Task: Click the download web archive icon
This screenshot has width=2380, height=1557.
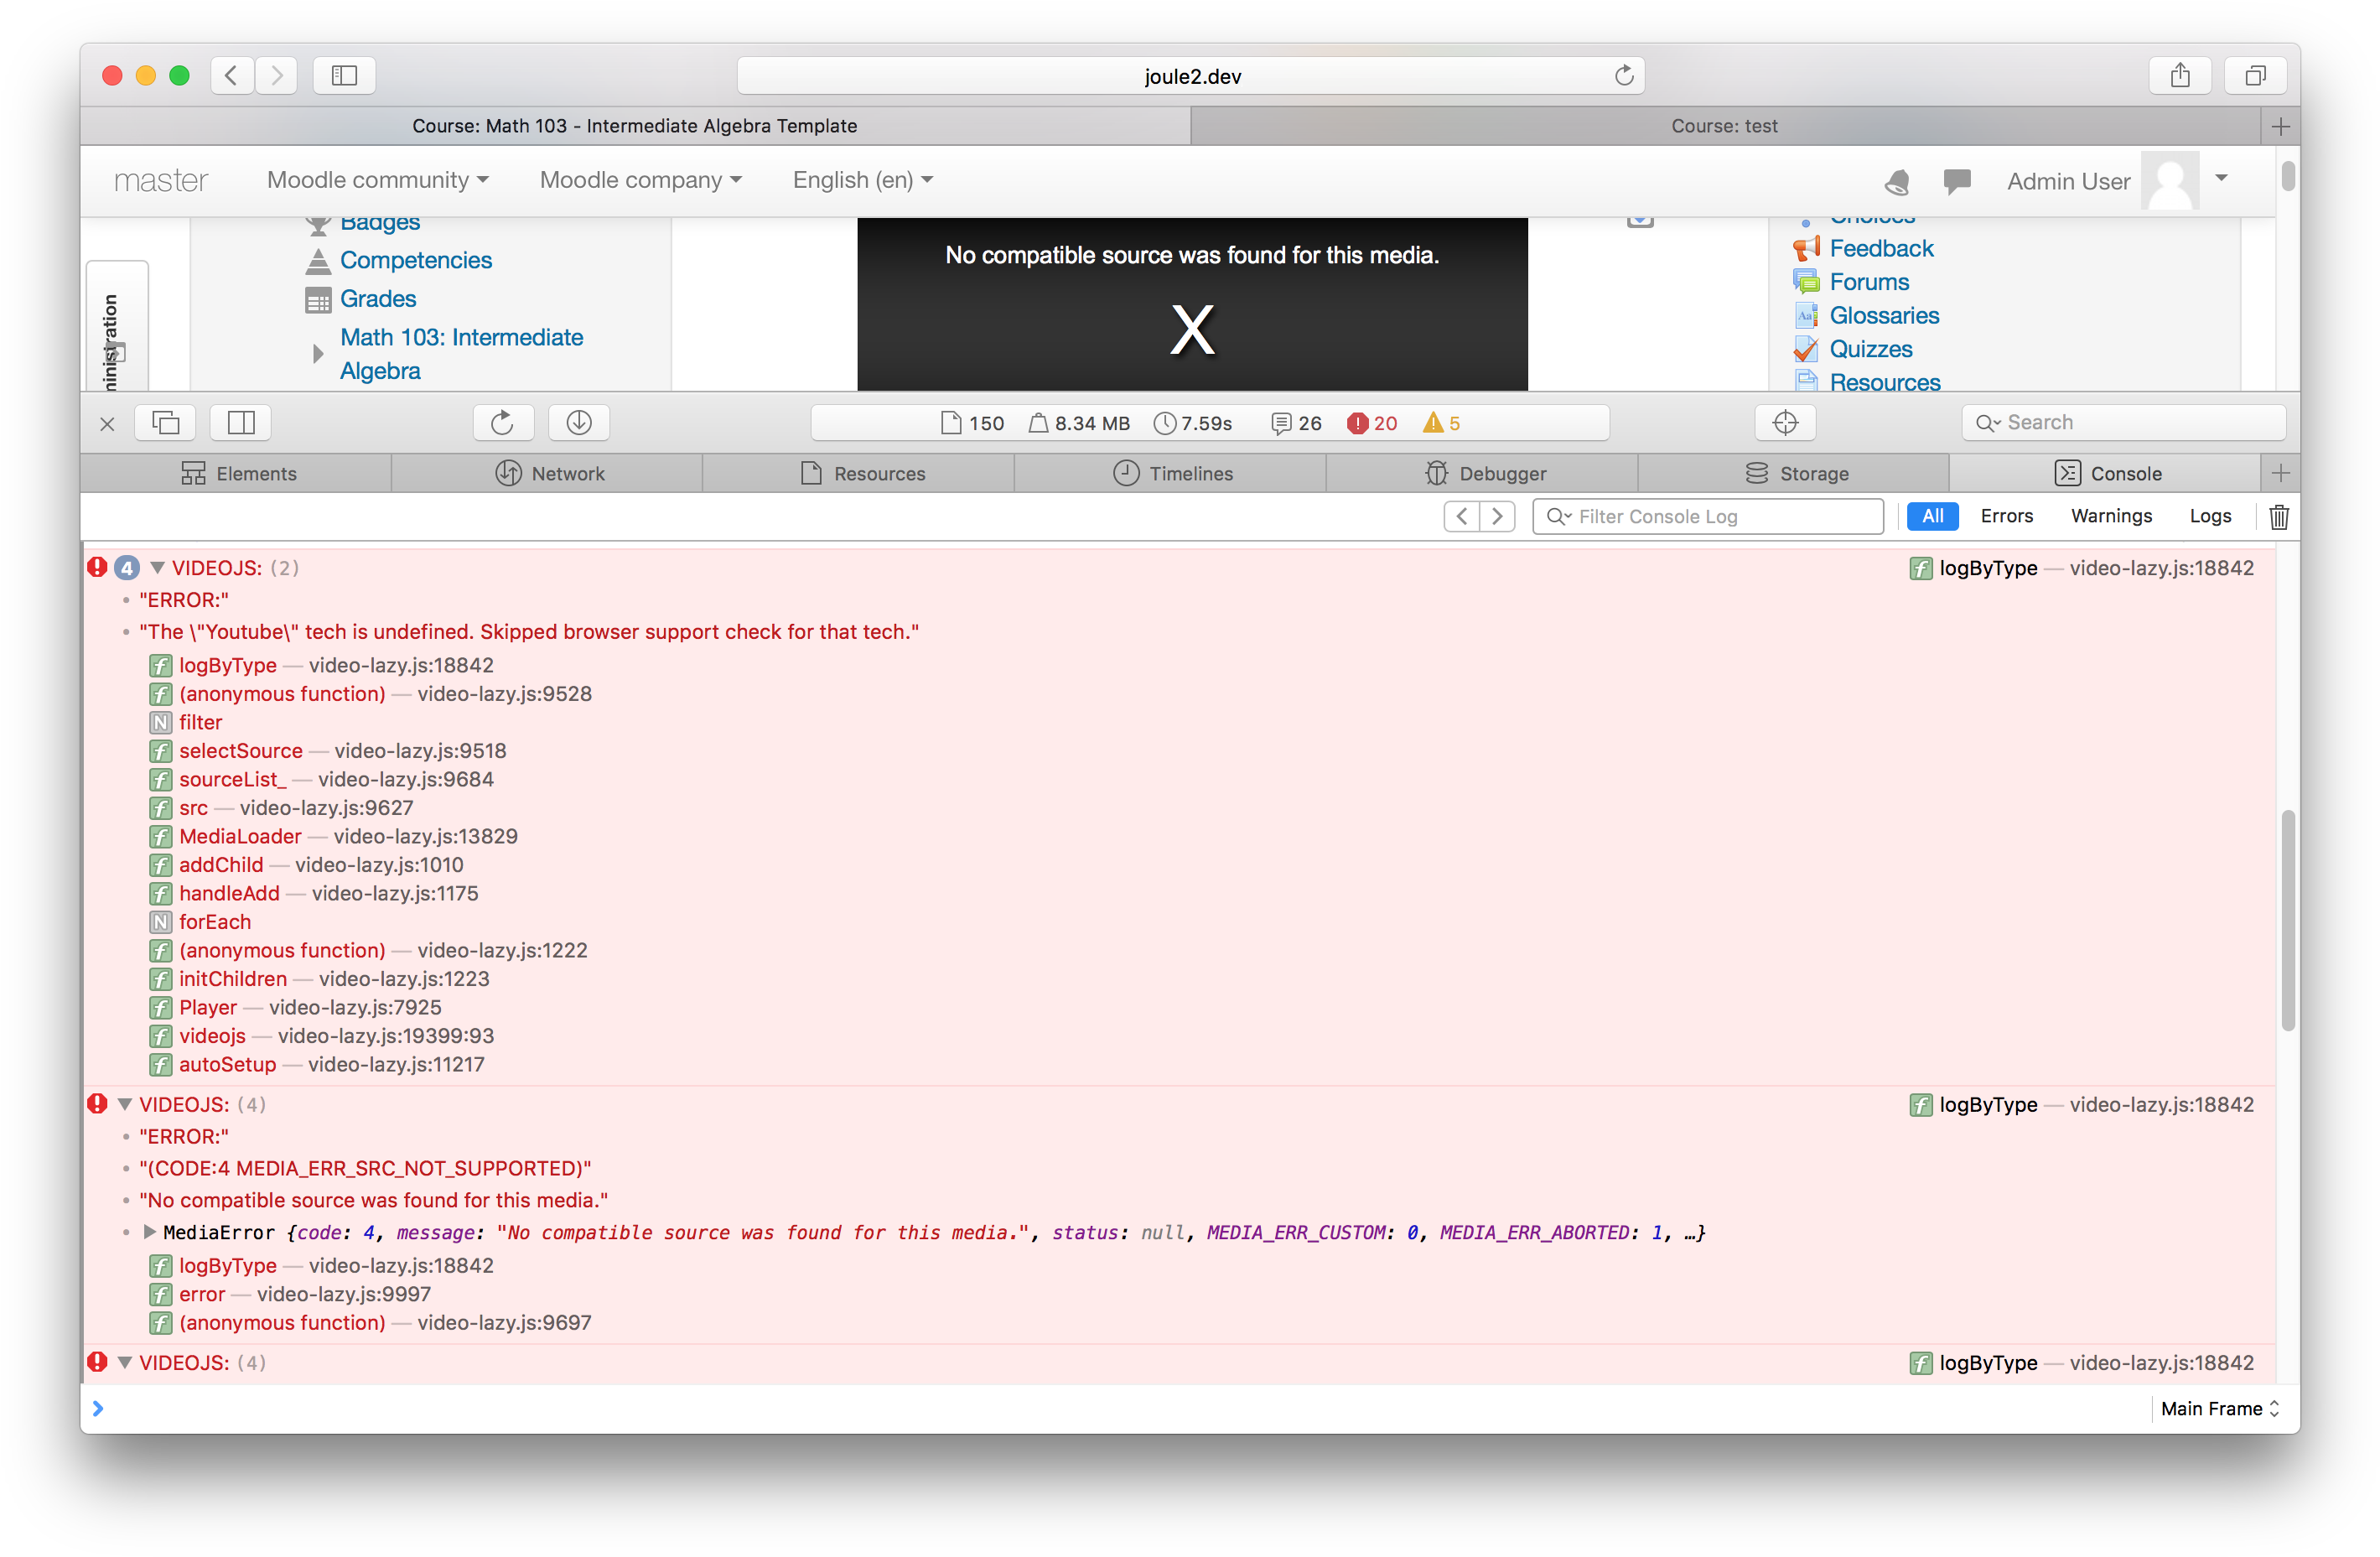Action: (579, 423)
